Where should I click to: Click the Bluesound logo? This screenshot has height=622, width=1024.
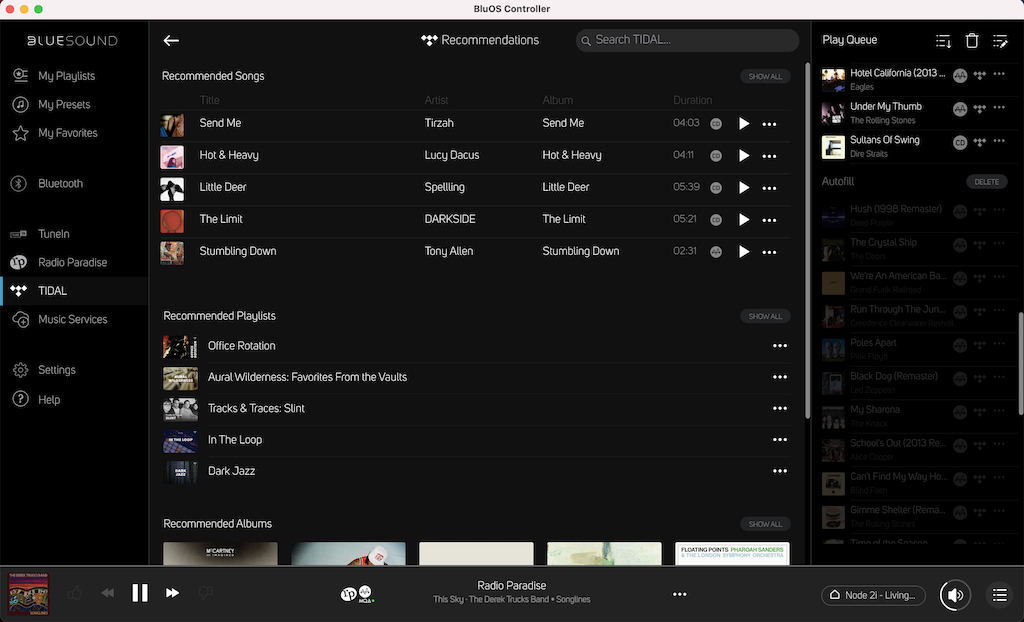[x=72, y=41]
